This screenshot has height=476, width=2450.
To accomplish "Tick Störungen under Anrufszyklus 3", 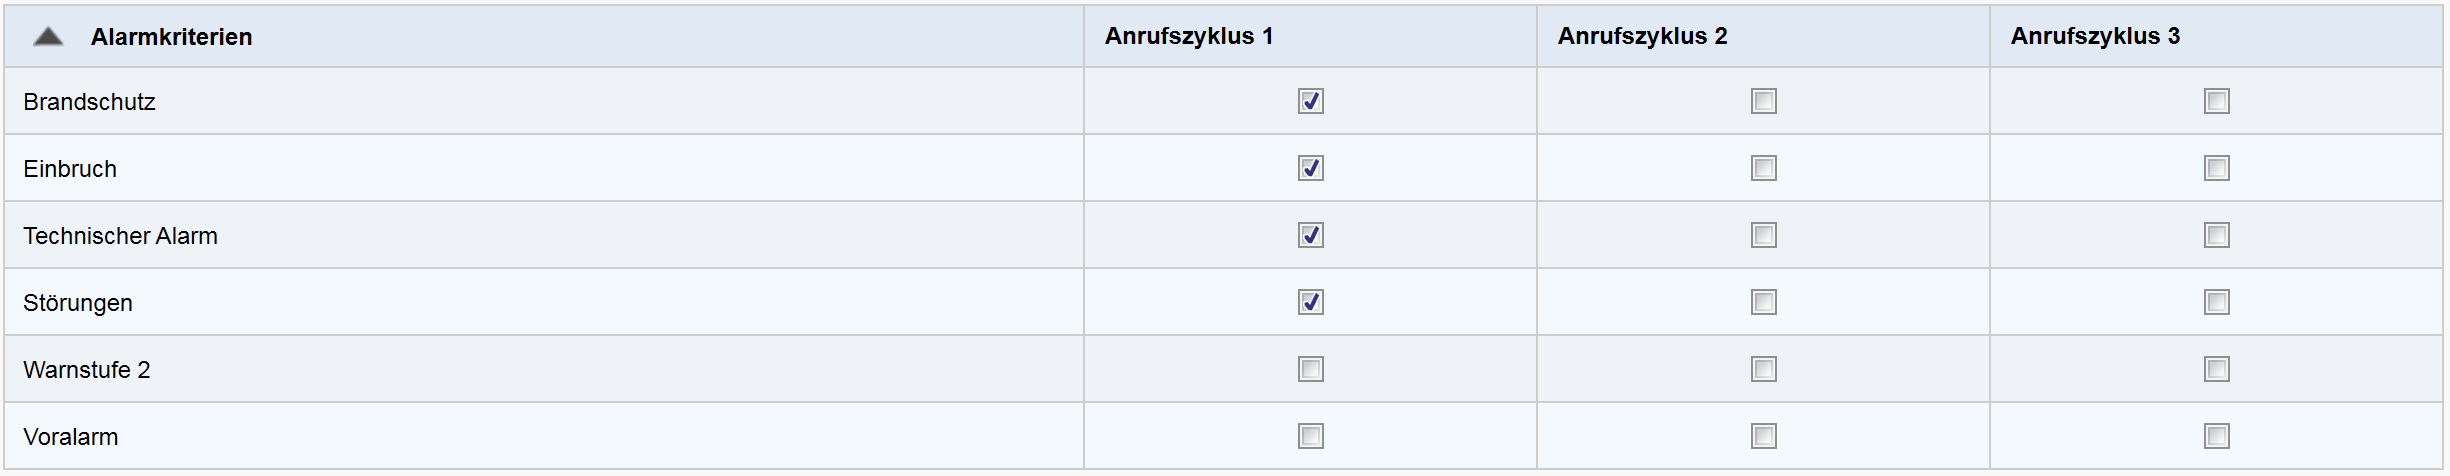I will pos(2216,302).
